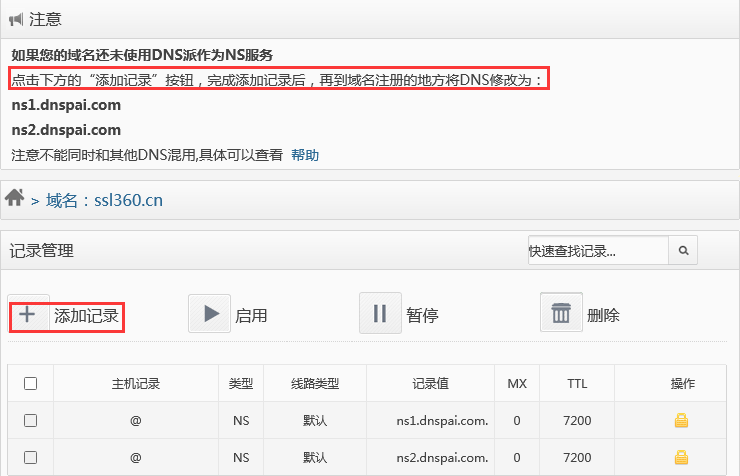Check the box for the ns2.dnspai.com row
Image resolution: width=740 pixels, height=476 pixels.
pyautogui.click(x=31, y=457)
